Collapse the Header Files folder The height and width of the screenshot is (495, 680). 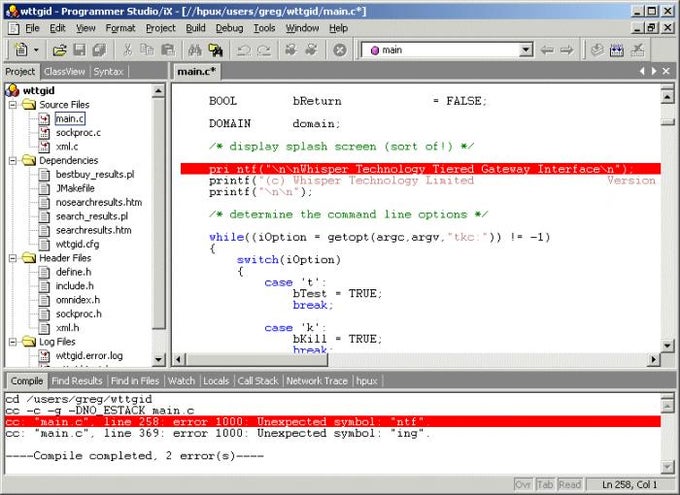coord(13,258)
